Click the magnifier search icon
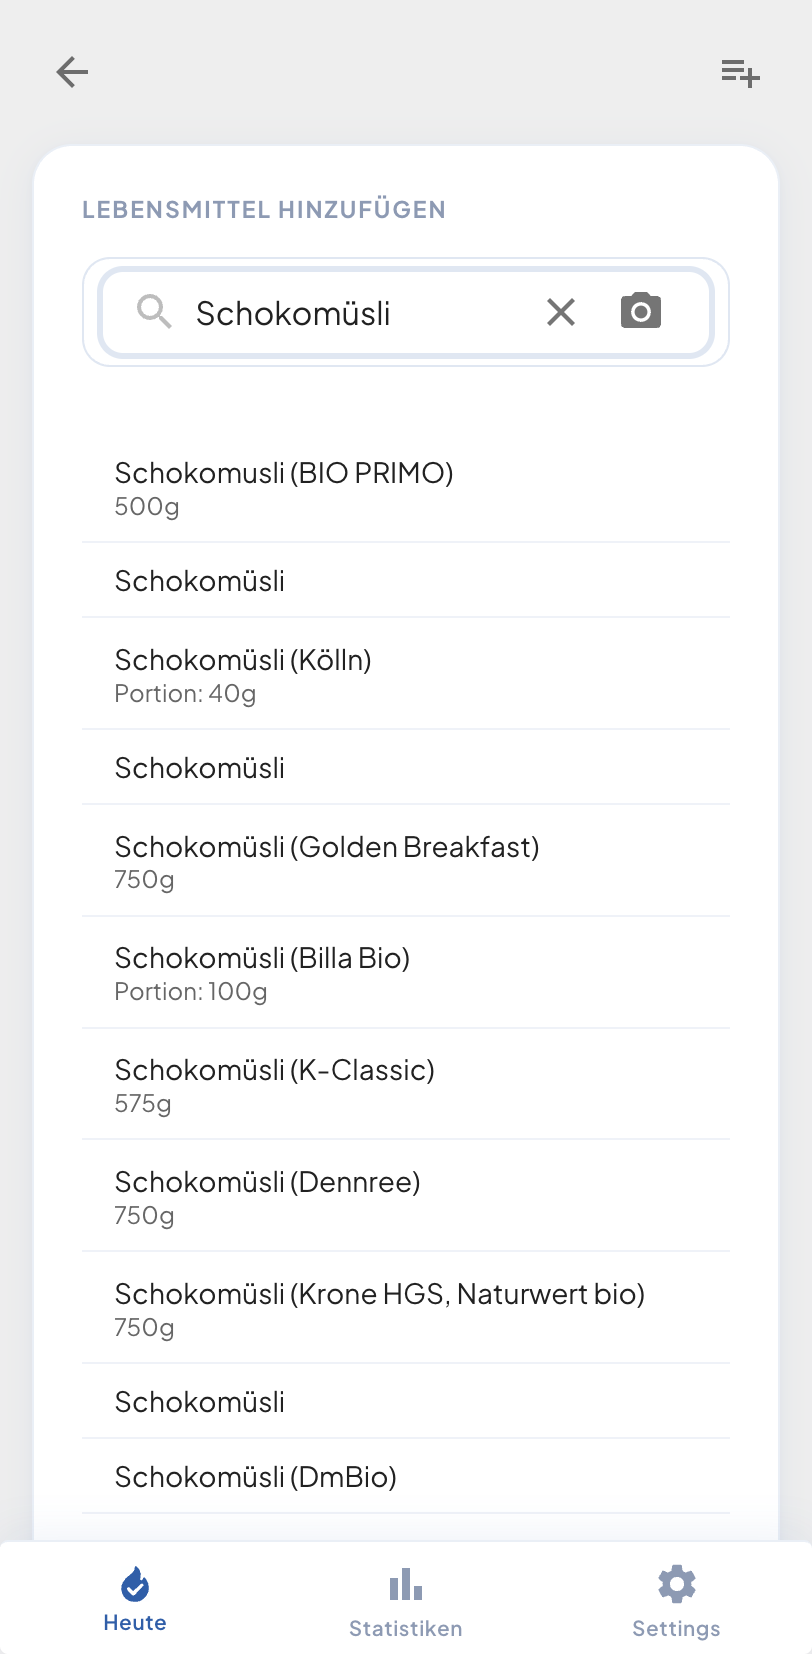 coord(154,312)
